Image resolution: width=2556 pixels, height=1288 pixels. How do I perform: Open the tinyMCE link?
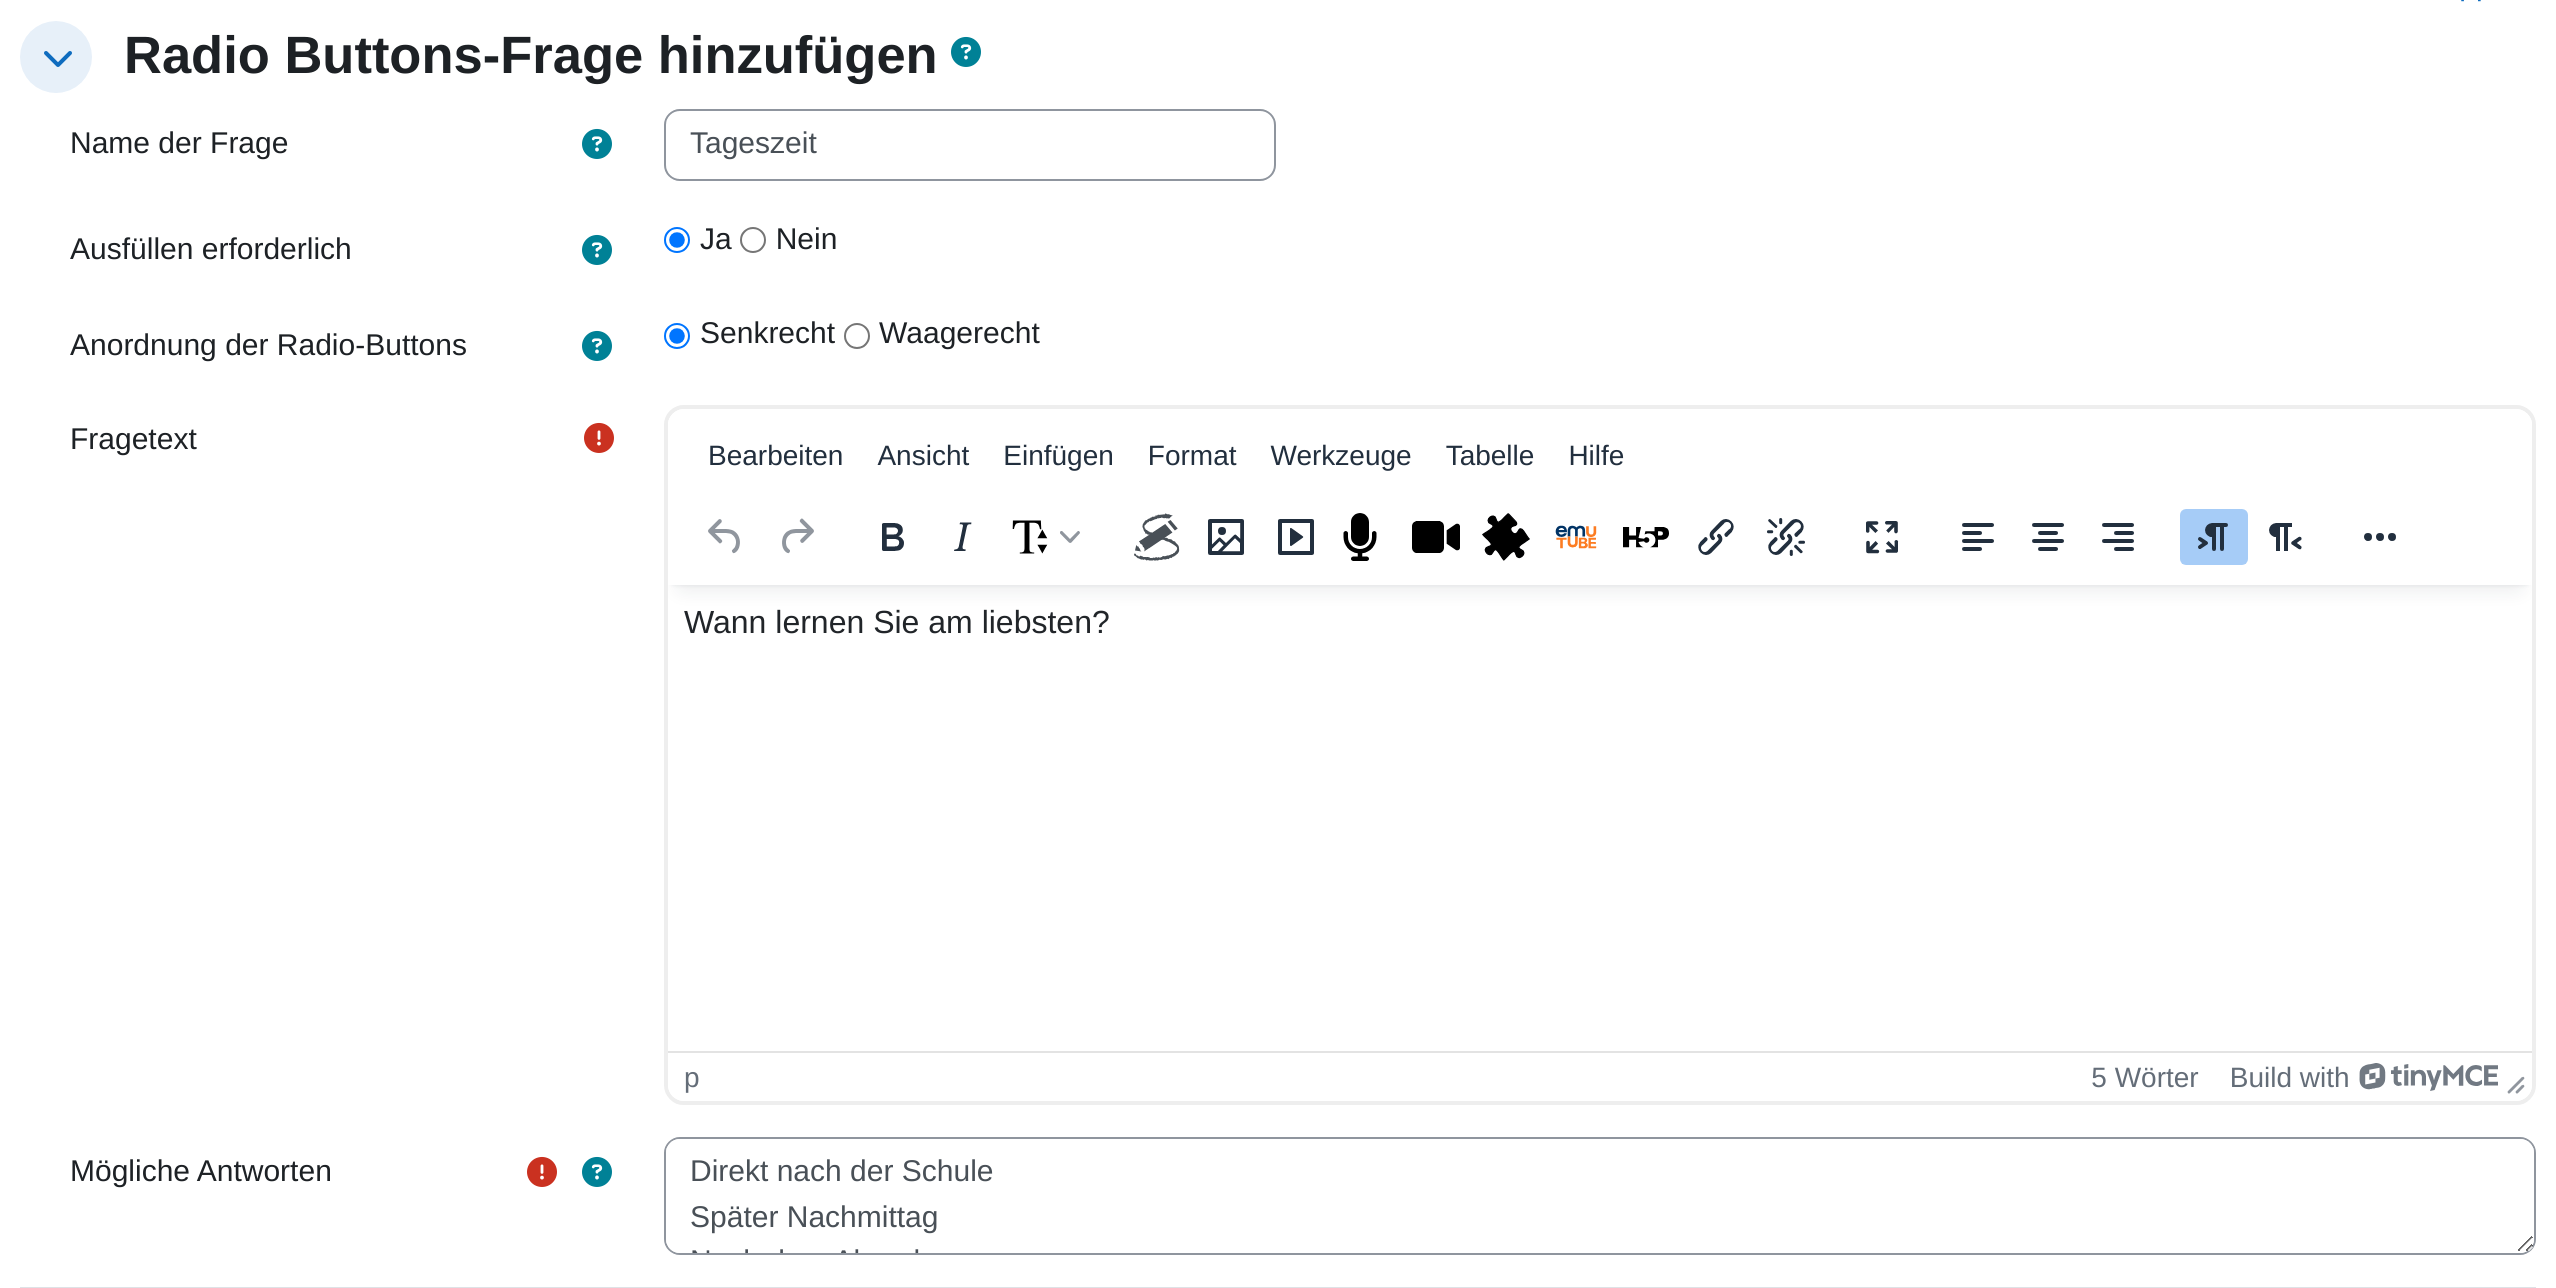coord(2430,1077)
